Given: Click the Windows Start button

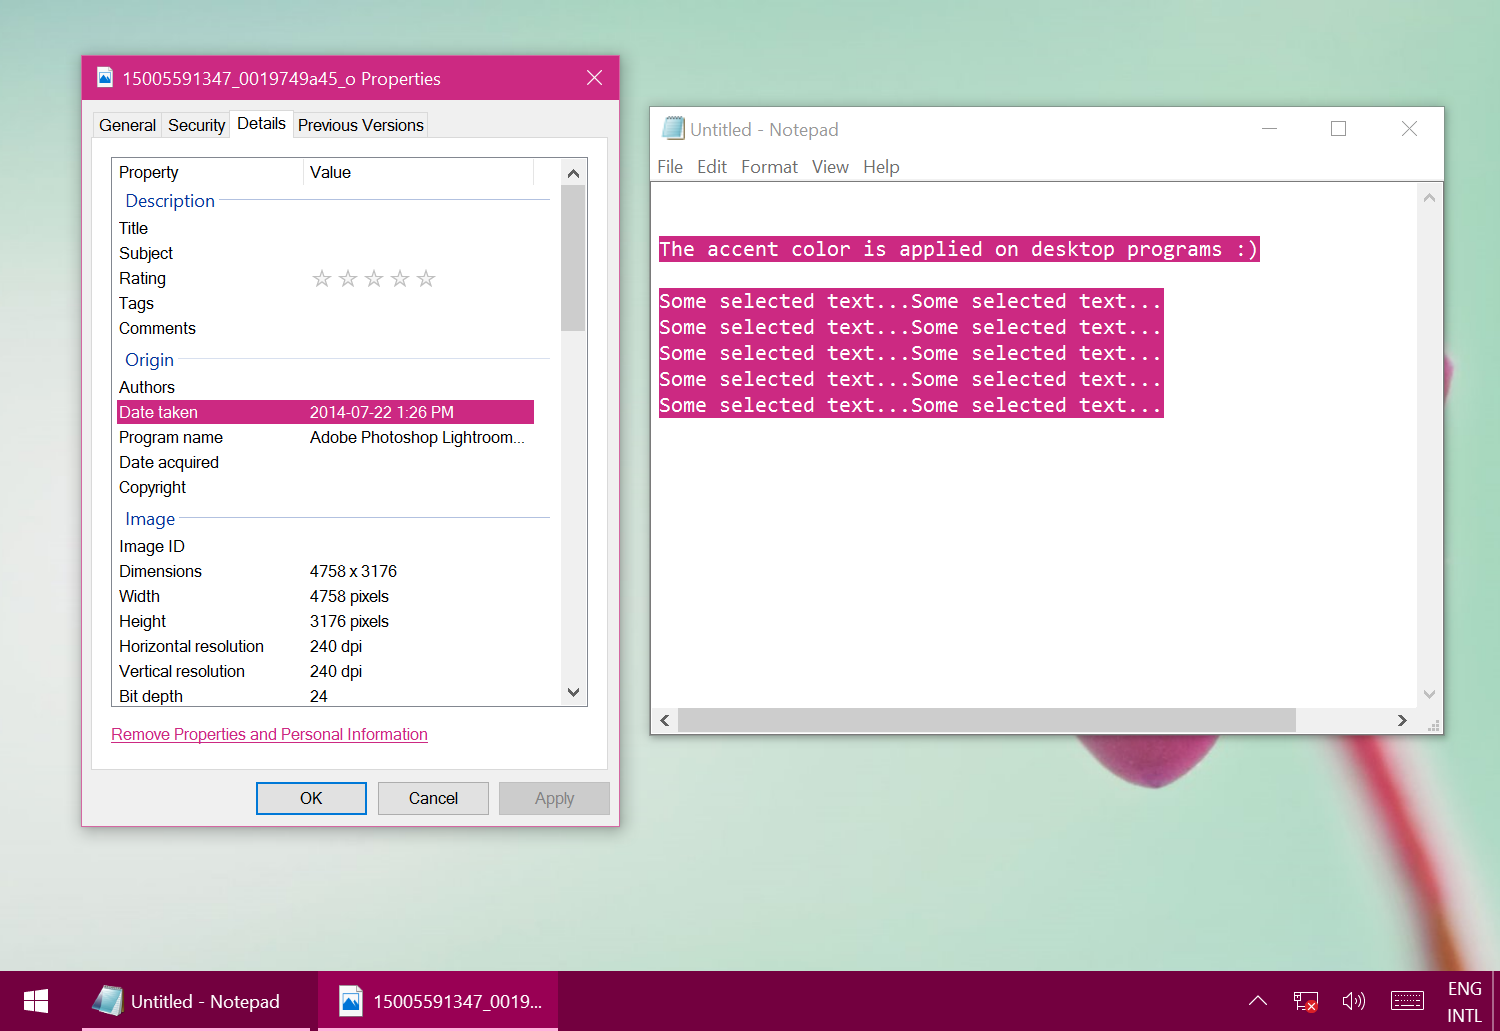Looking at the screenshot, I should (36, 1001).
